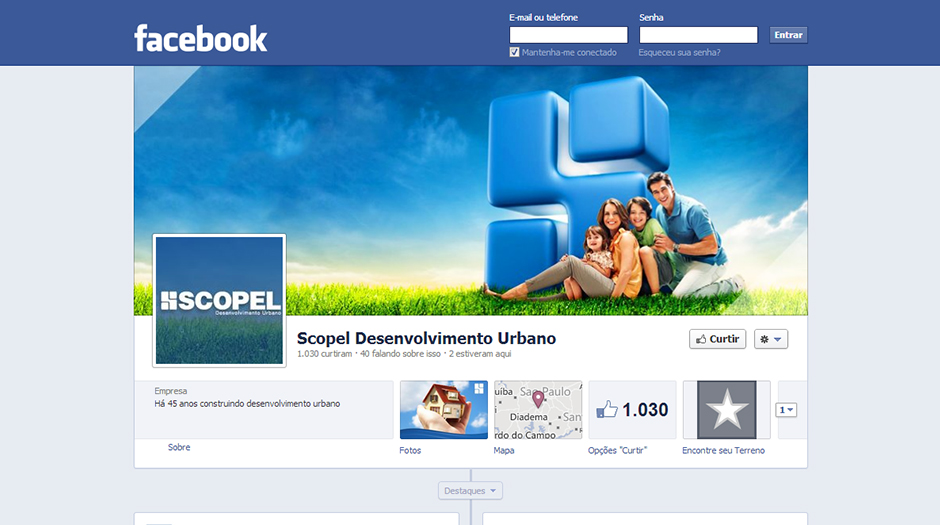Click Há 45 anos construindo description text
The height and width of the screenshot is (525, 940).
247,404
